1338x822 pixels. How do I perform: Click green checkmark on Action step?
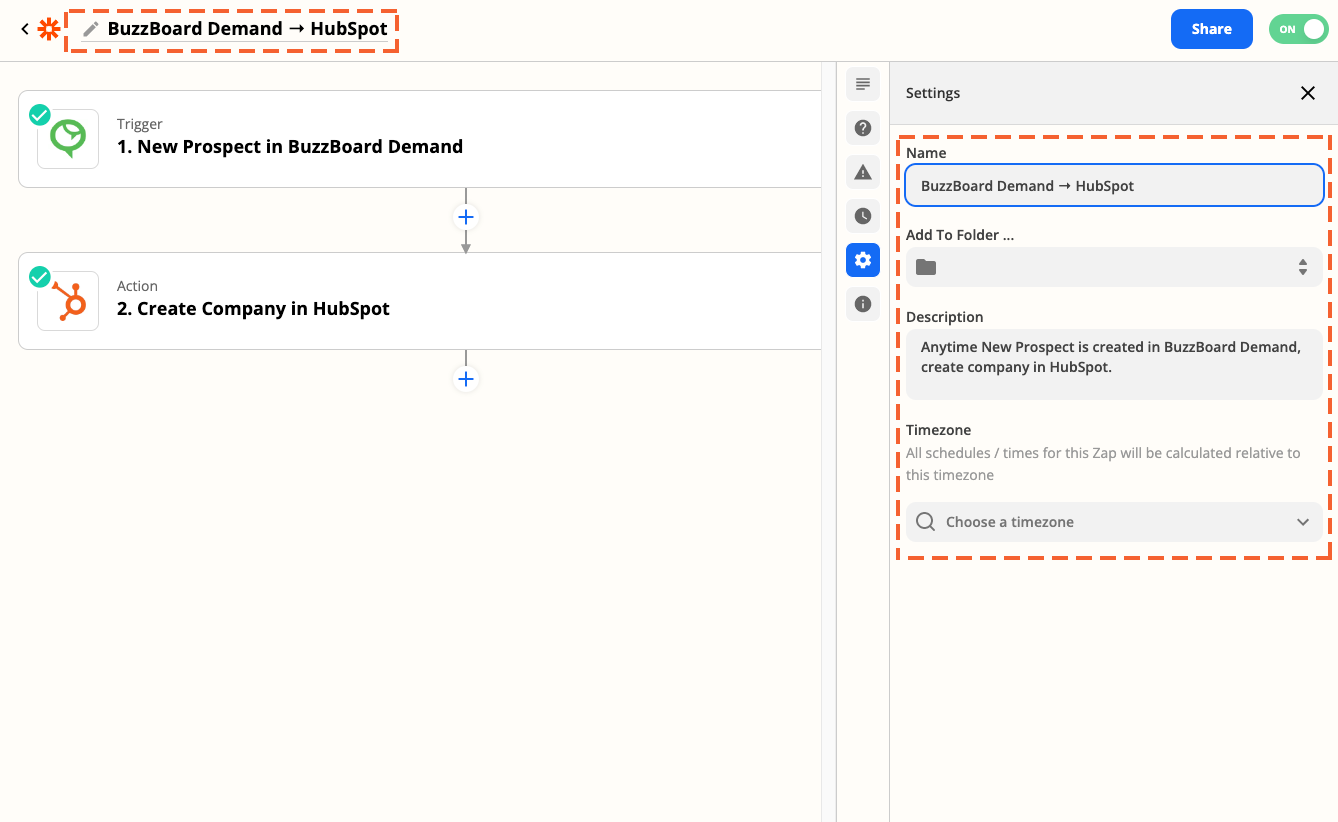(x=39, y=277)
